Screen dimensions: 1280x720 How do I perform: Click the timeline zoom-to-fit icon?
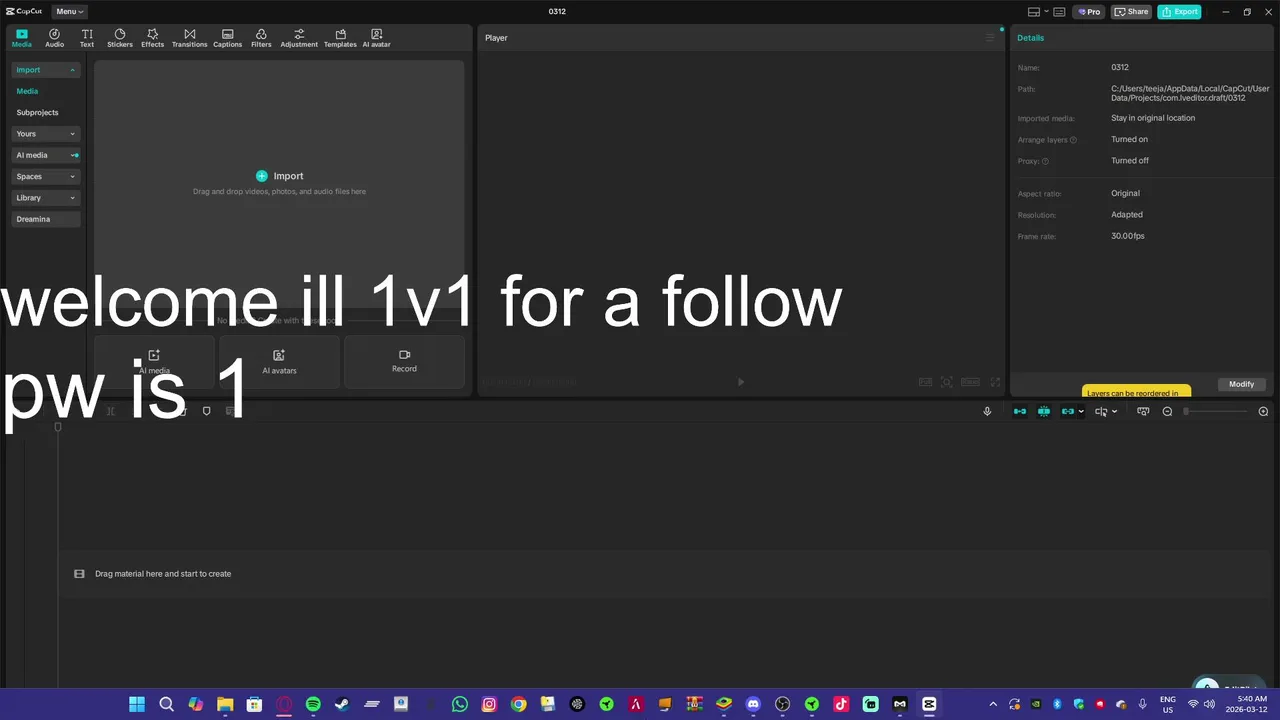pyautogui.click(x=1143, y=411)
